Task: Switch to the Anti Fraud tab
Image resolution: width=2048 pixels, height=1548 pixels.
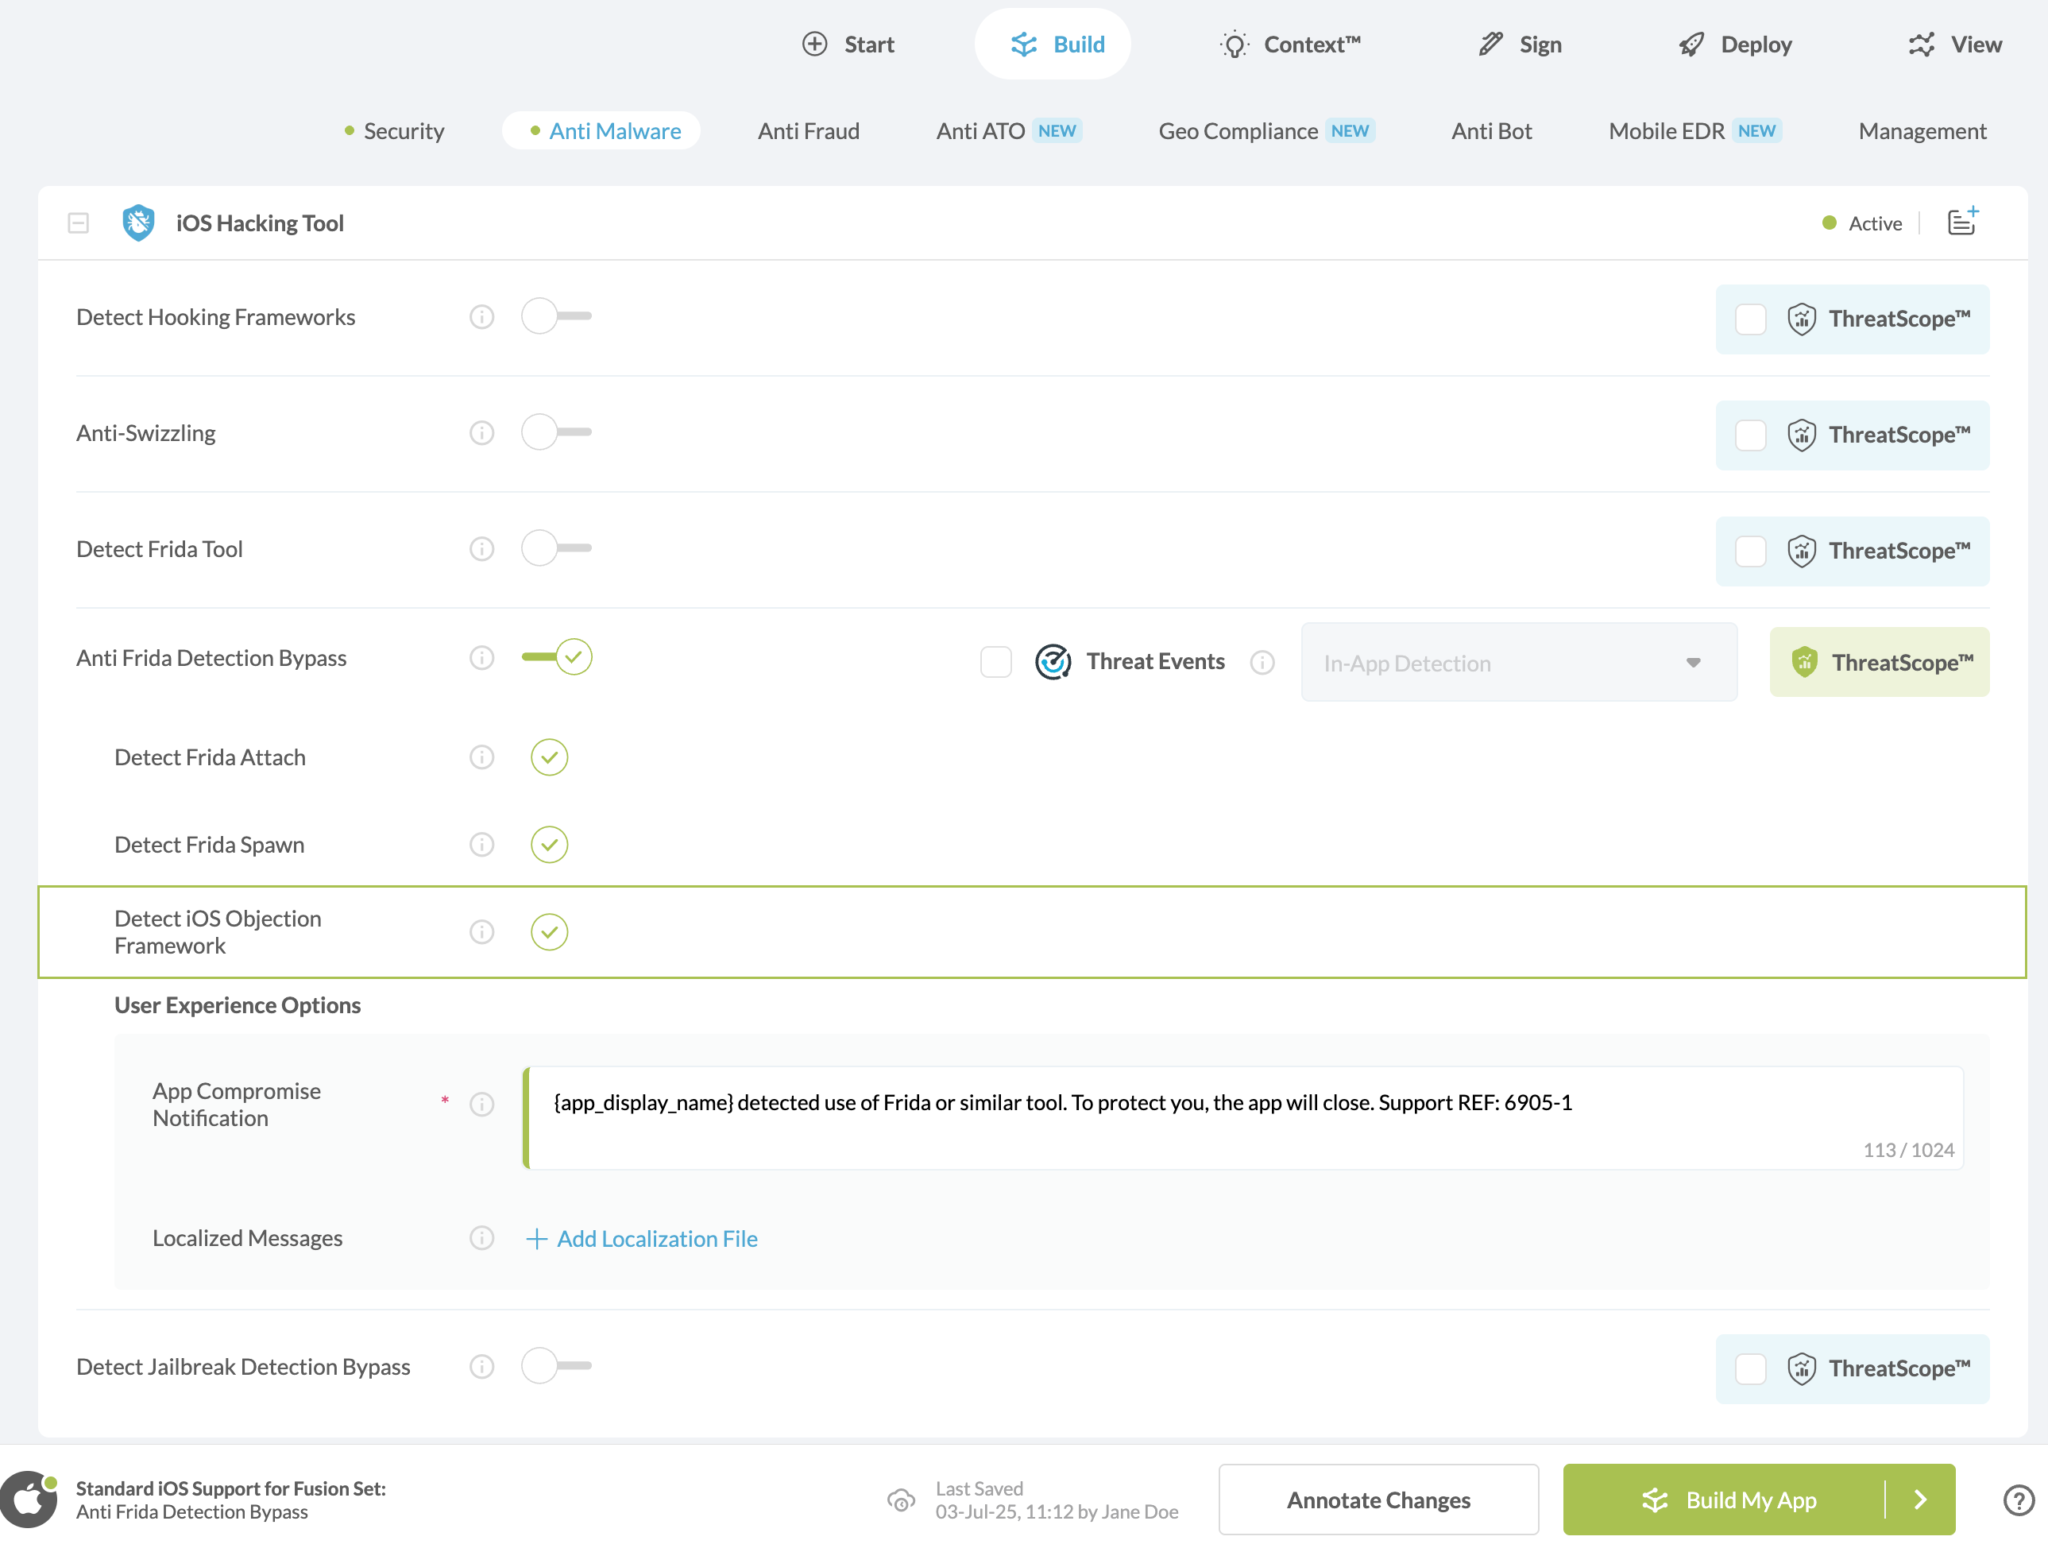Action: tap(808, 130)
